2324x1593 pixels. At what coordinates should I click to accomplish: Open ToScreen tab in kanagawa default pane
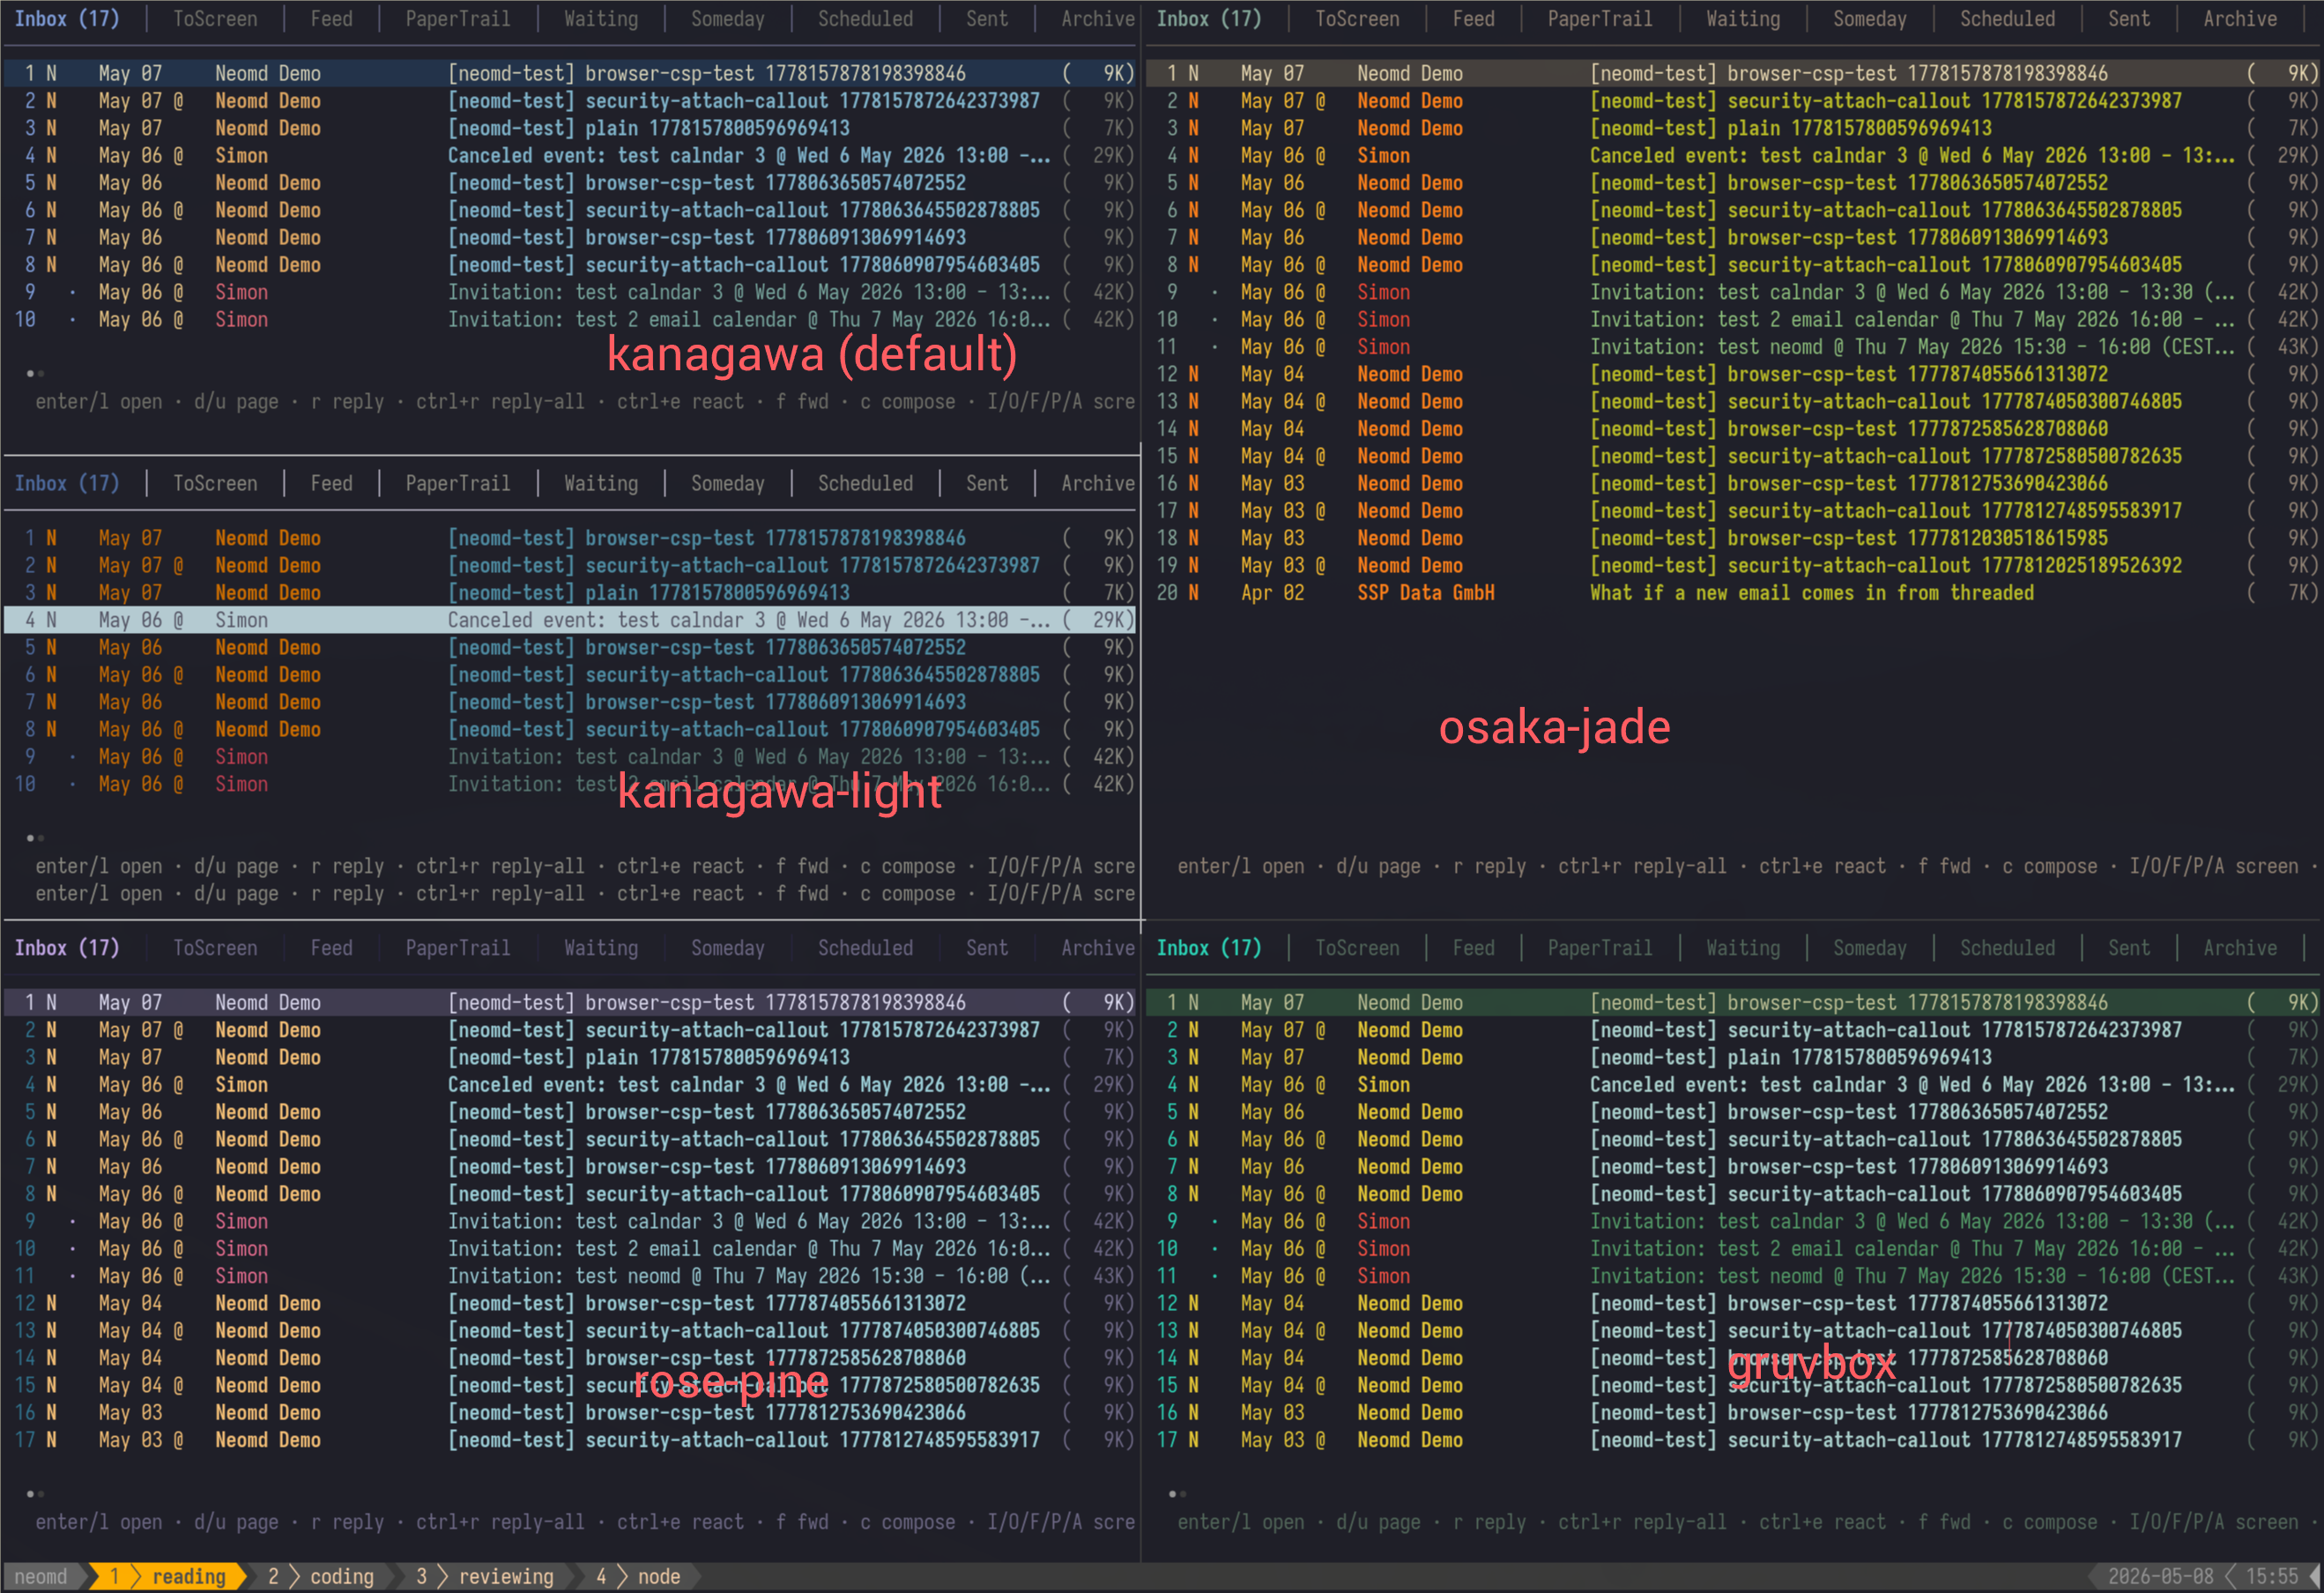tap(215, 19)
